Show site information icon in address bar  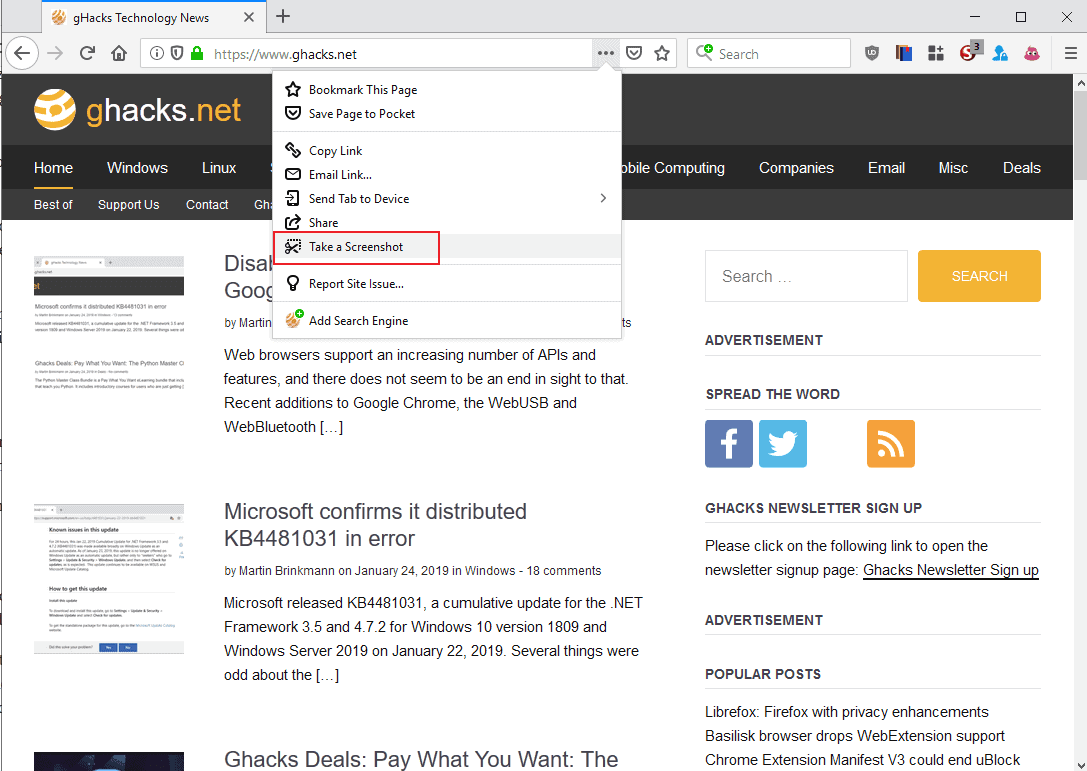[x=157, y=53]
